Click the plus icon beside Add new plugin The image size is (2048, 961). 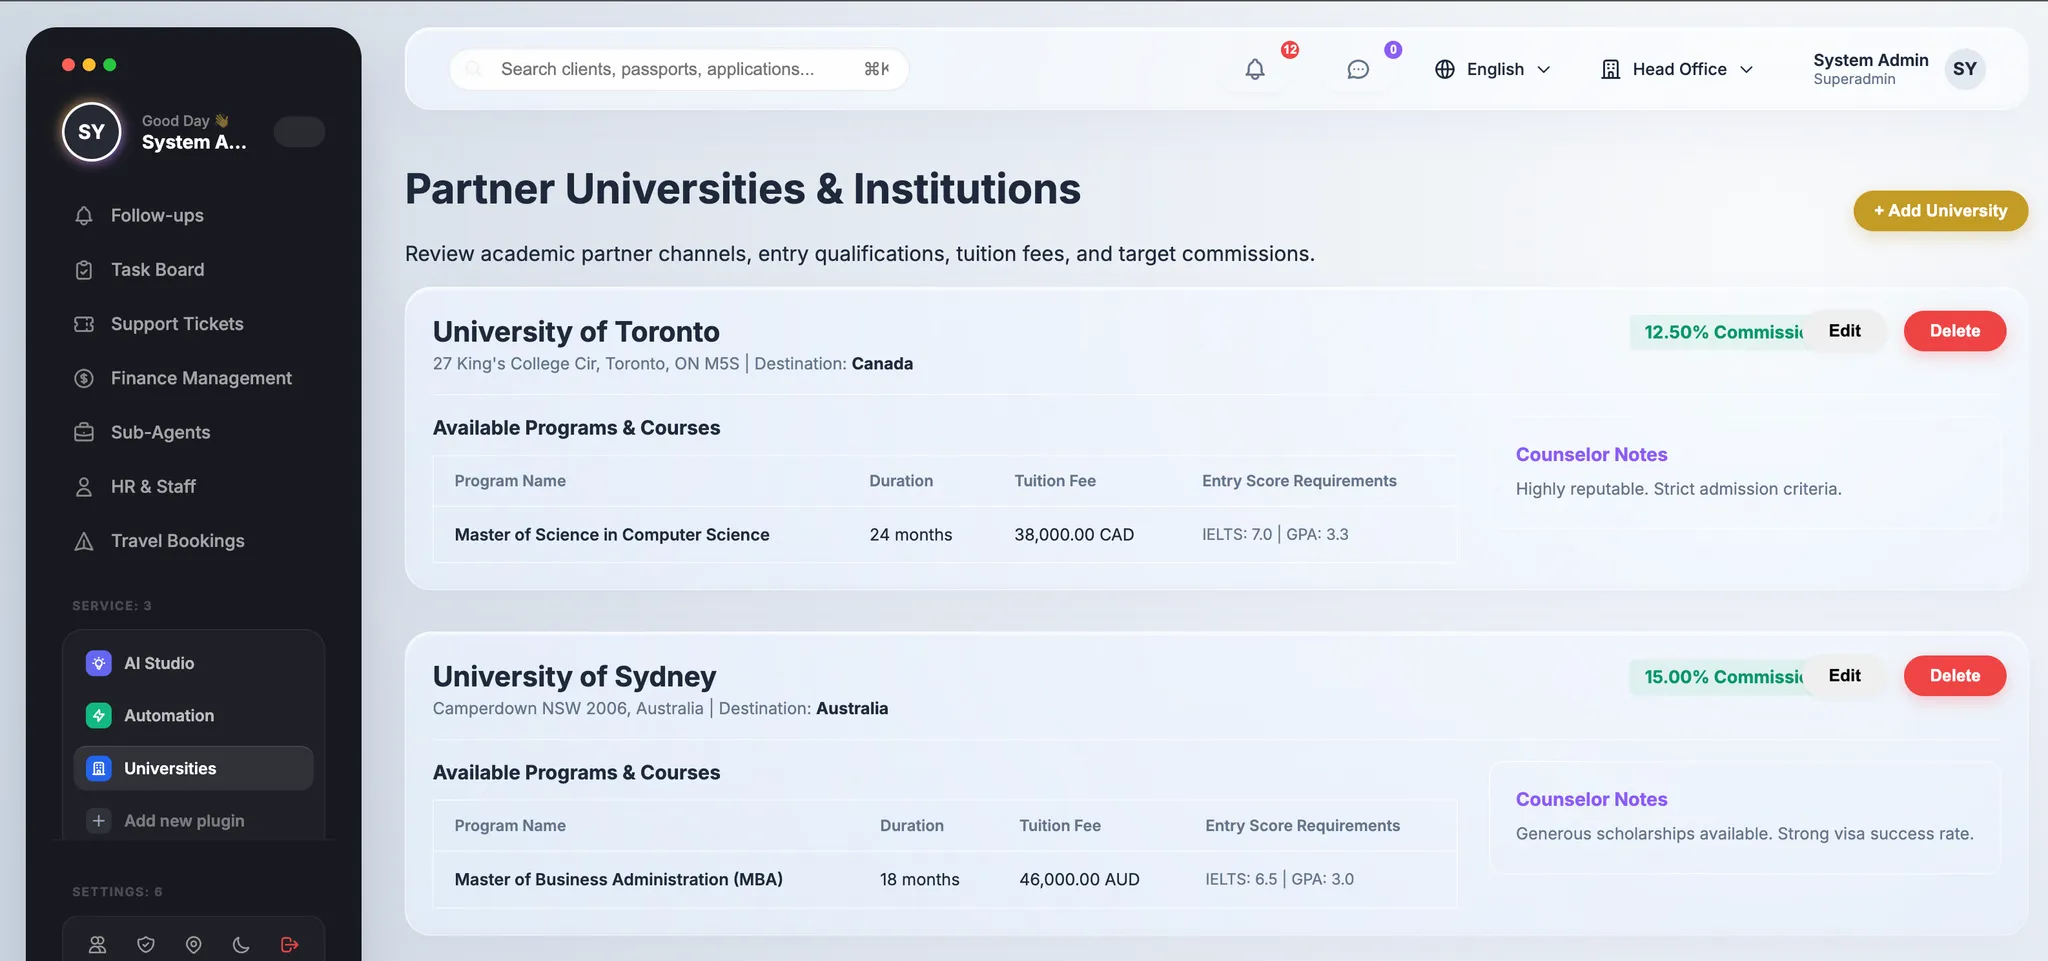point(98,821)
